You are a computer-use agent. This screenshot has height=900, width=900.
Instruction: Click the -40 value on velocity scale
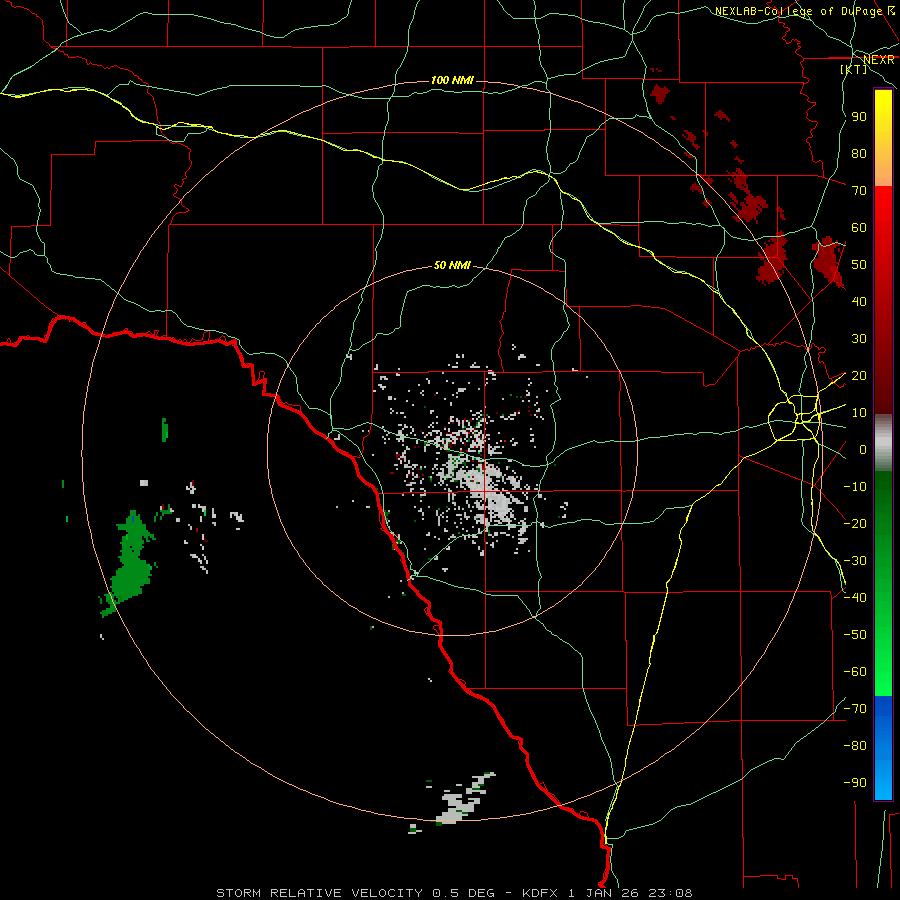[x=855, y=598]
